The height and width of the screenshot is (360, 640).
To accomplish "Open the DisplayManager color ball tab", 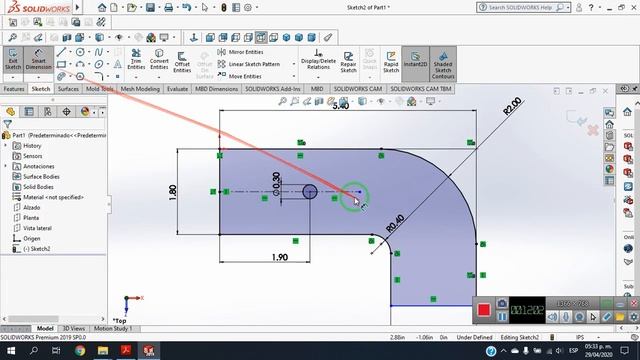I will tap(85, 111).
